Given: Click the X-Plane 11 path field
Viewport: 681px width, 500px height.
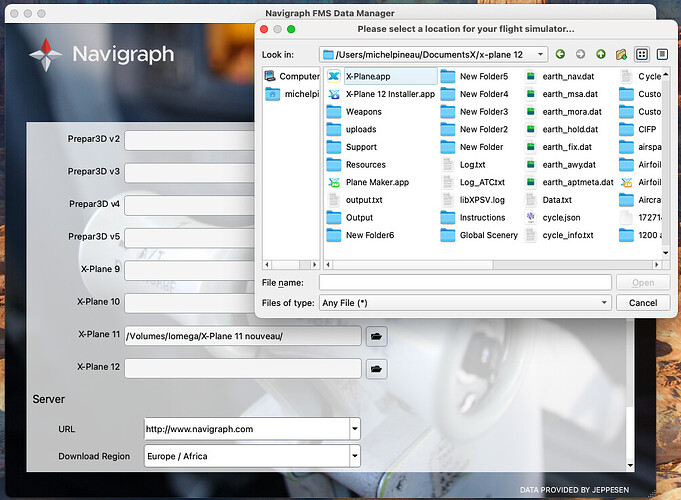Looking at the screenshot, I should click(x=243, y=336).
